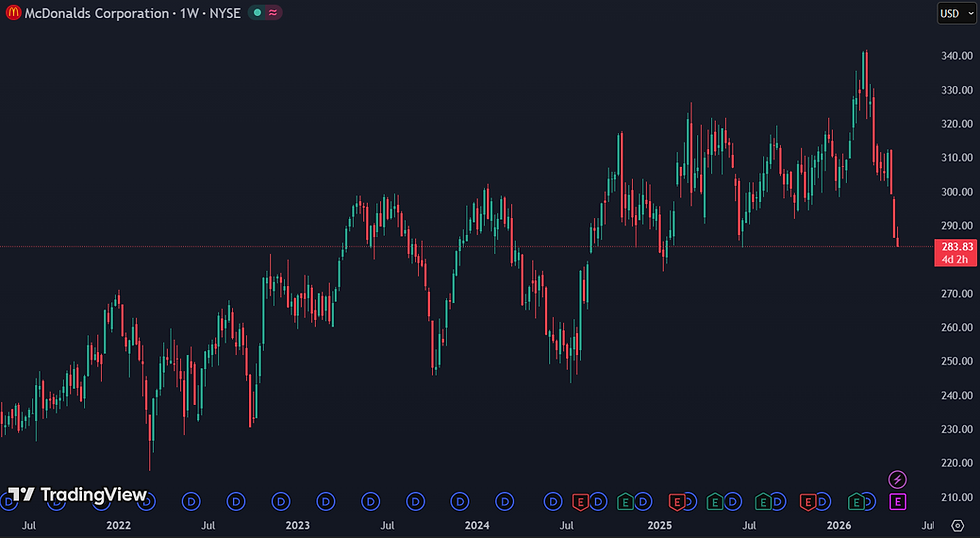This screenshot has height=538, width=980.
Task: Click dividend marker just after 2023 label
Action: (x=326, y=501)
